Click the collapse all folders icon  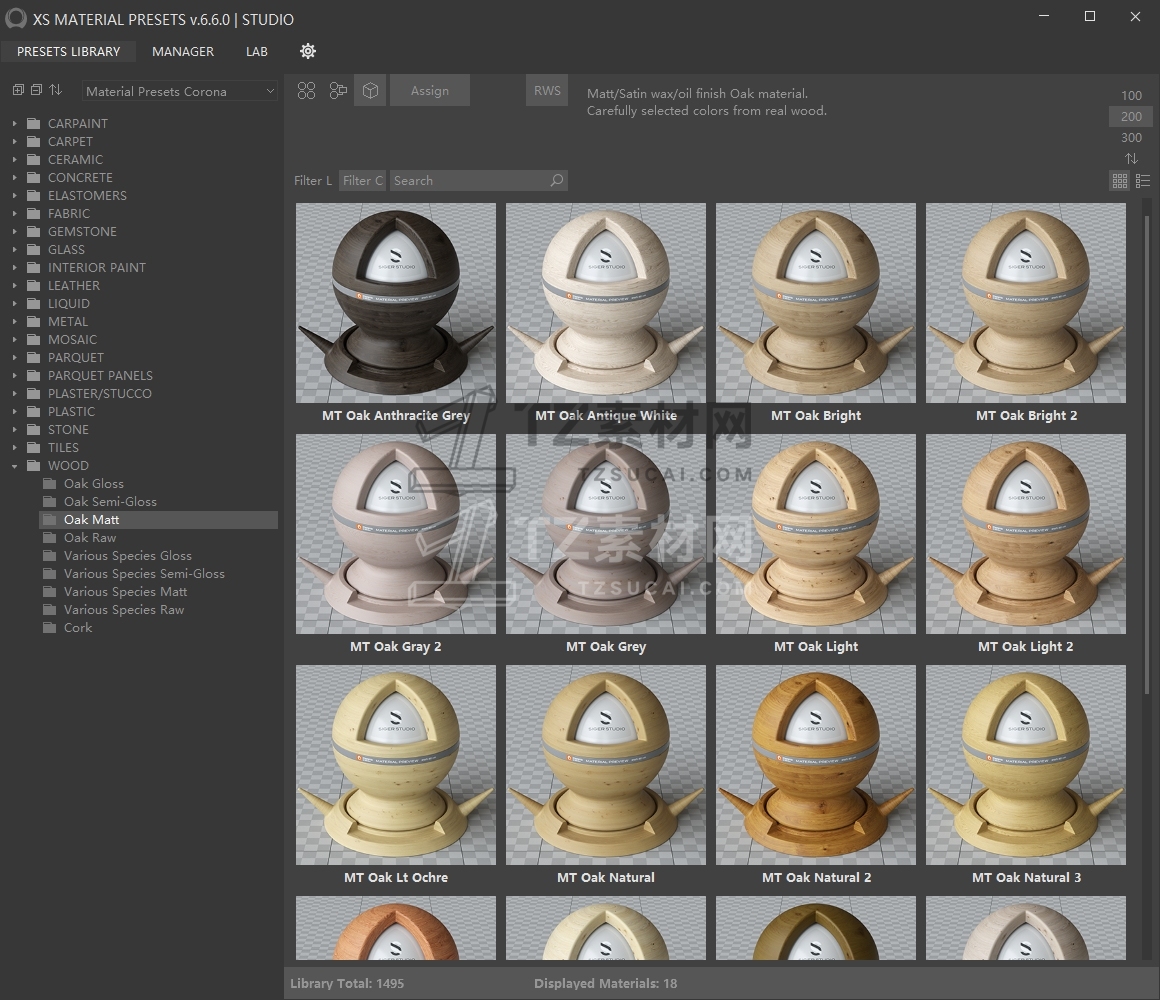tap(36, 90)
